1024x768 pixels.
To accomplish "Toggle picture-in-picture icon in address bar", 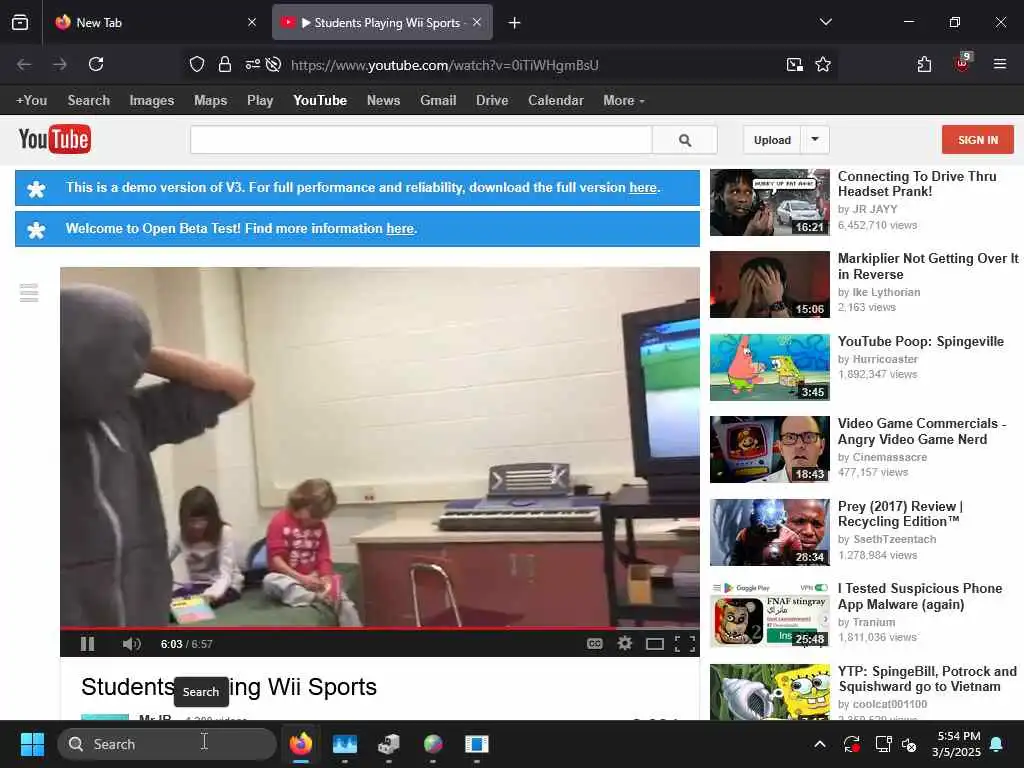I will coord(795,64).
